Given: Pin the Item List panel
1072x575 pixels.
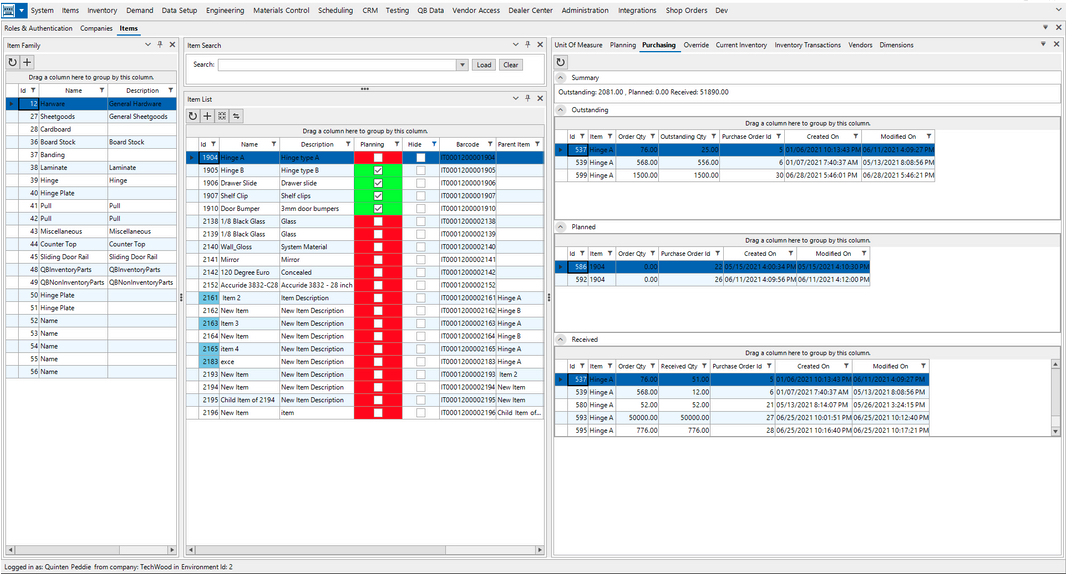Looking at the screenshot, I should click(527, 98).
